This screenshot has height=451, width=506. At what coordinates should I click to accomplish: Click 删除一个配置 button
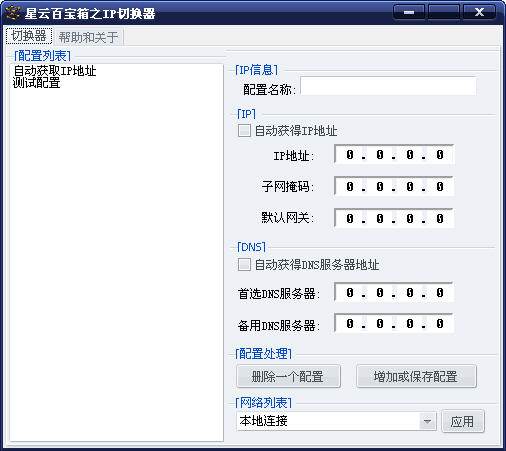(288, 377)
